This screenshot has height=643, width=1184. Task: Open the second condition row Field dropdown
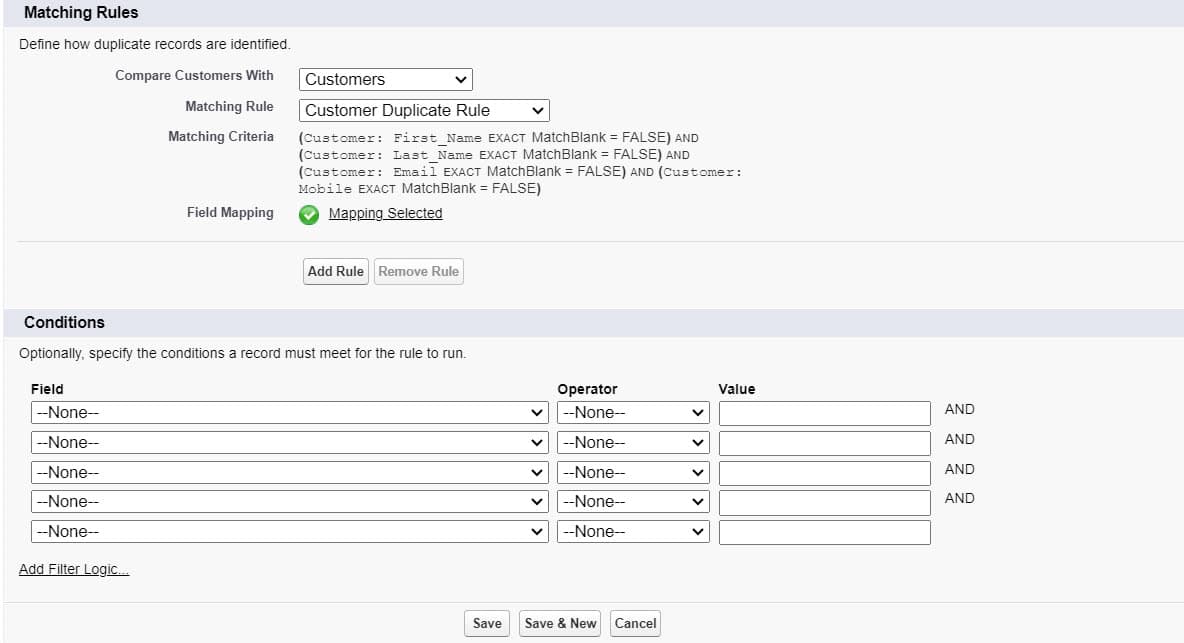pos(289,442)
